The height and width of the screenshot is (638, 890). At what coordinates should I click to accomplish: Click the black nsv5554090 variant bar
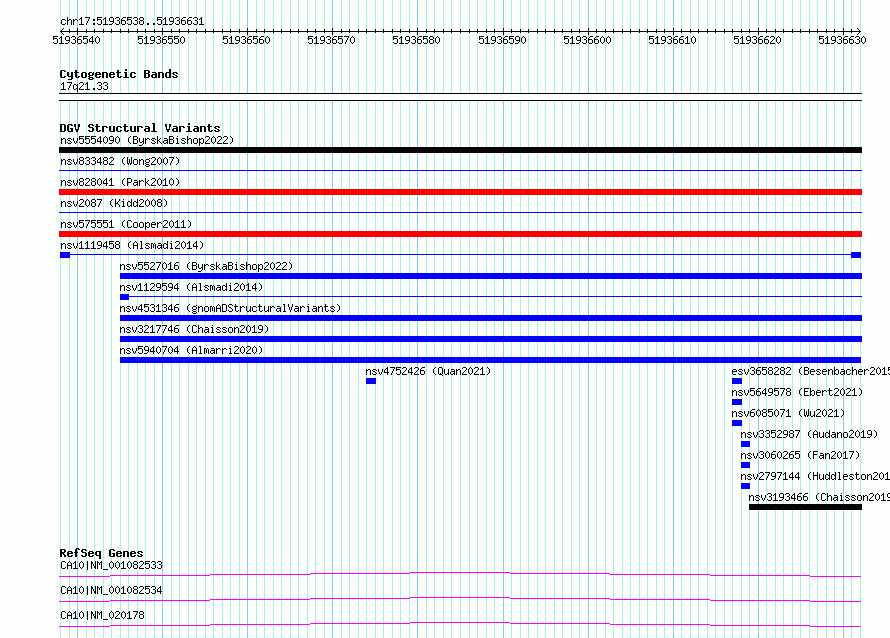[460, 150]
